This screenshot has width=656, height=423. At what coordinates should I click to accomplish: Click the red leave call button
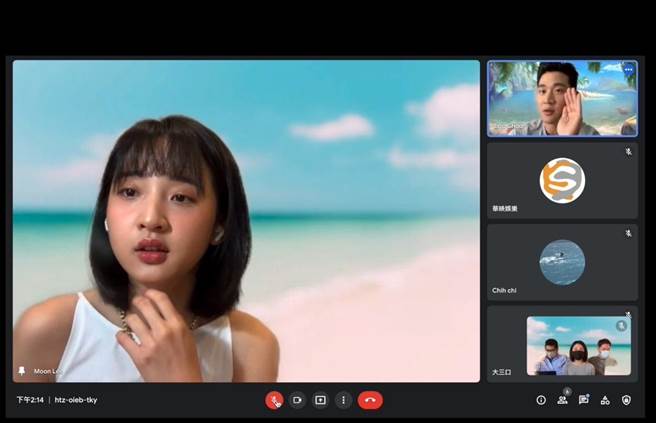point(370,400)
